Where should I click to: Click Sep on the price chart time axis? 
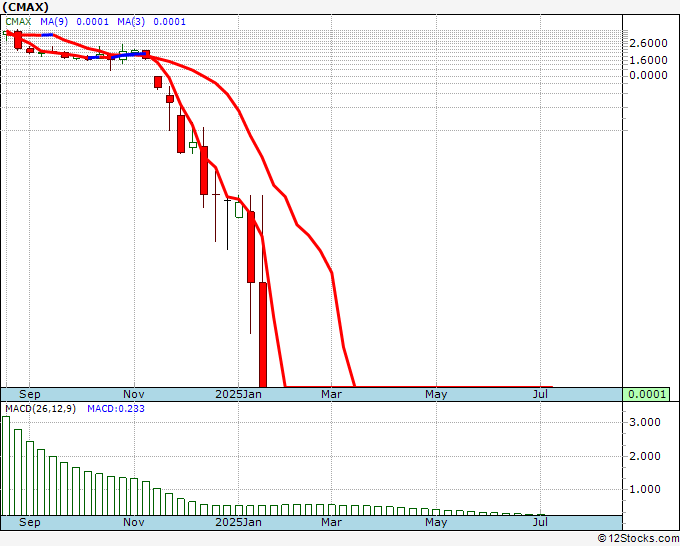29,394
